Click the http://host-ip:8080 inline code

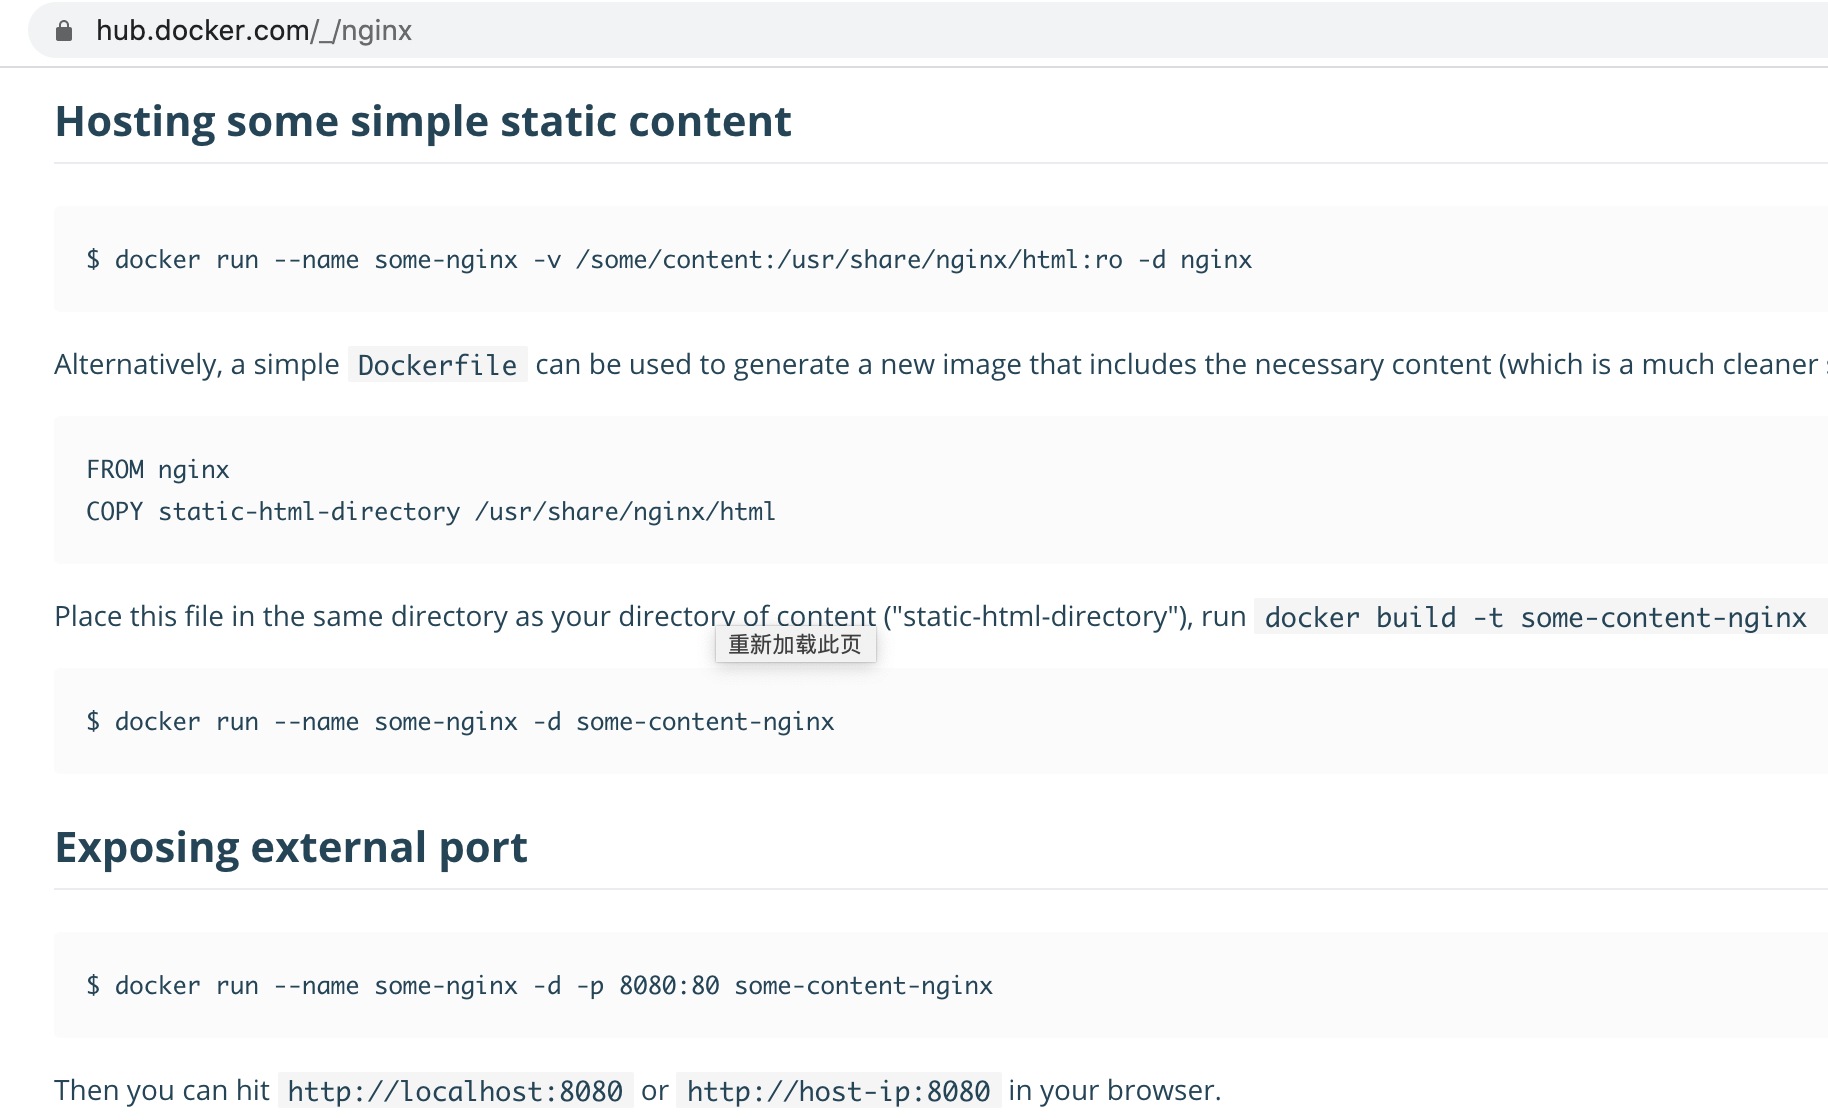pyautogui.click(x=838, y=1091)
